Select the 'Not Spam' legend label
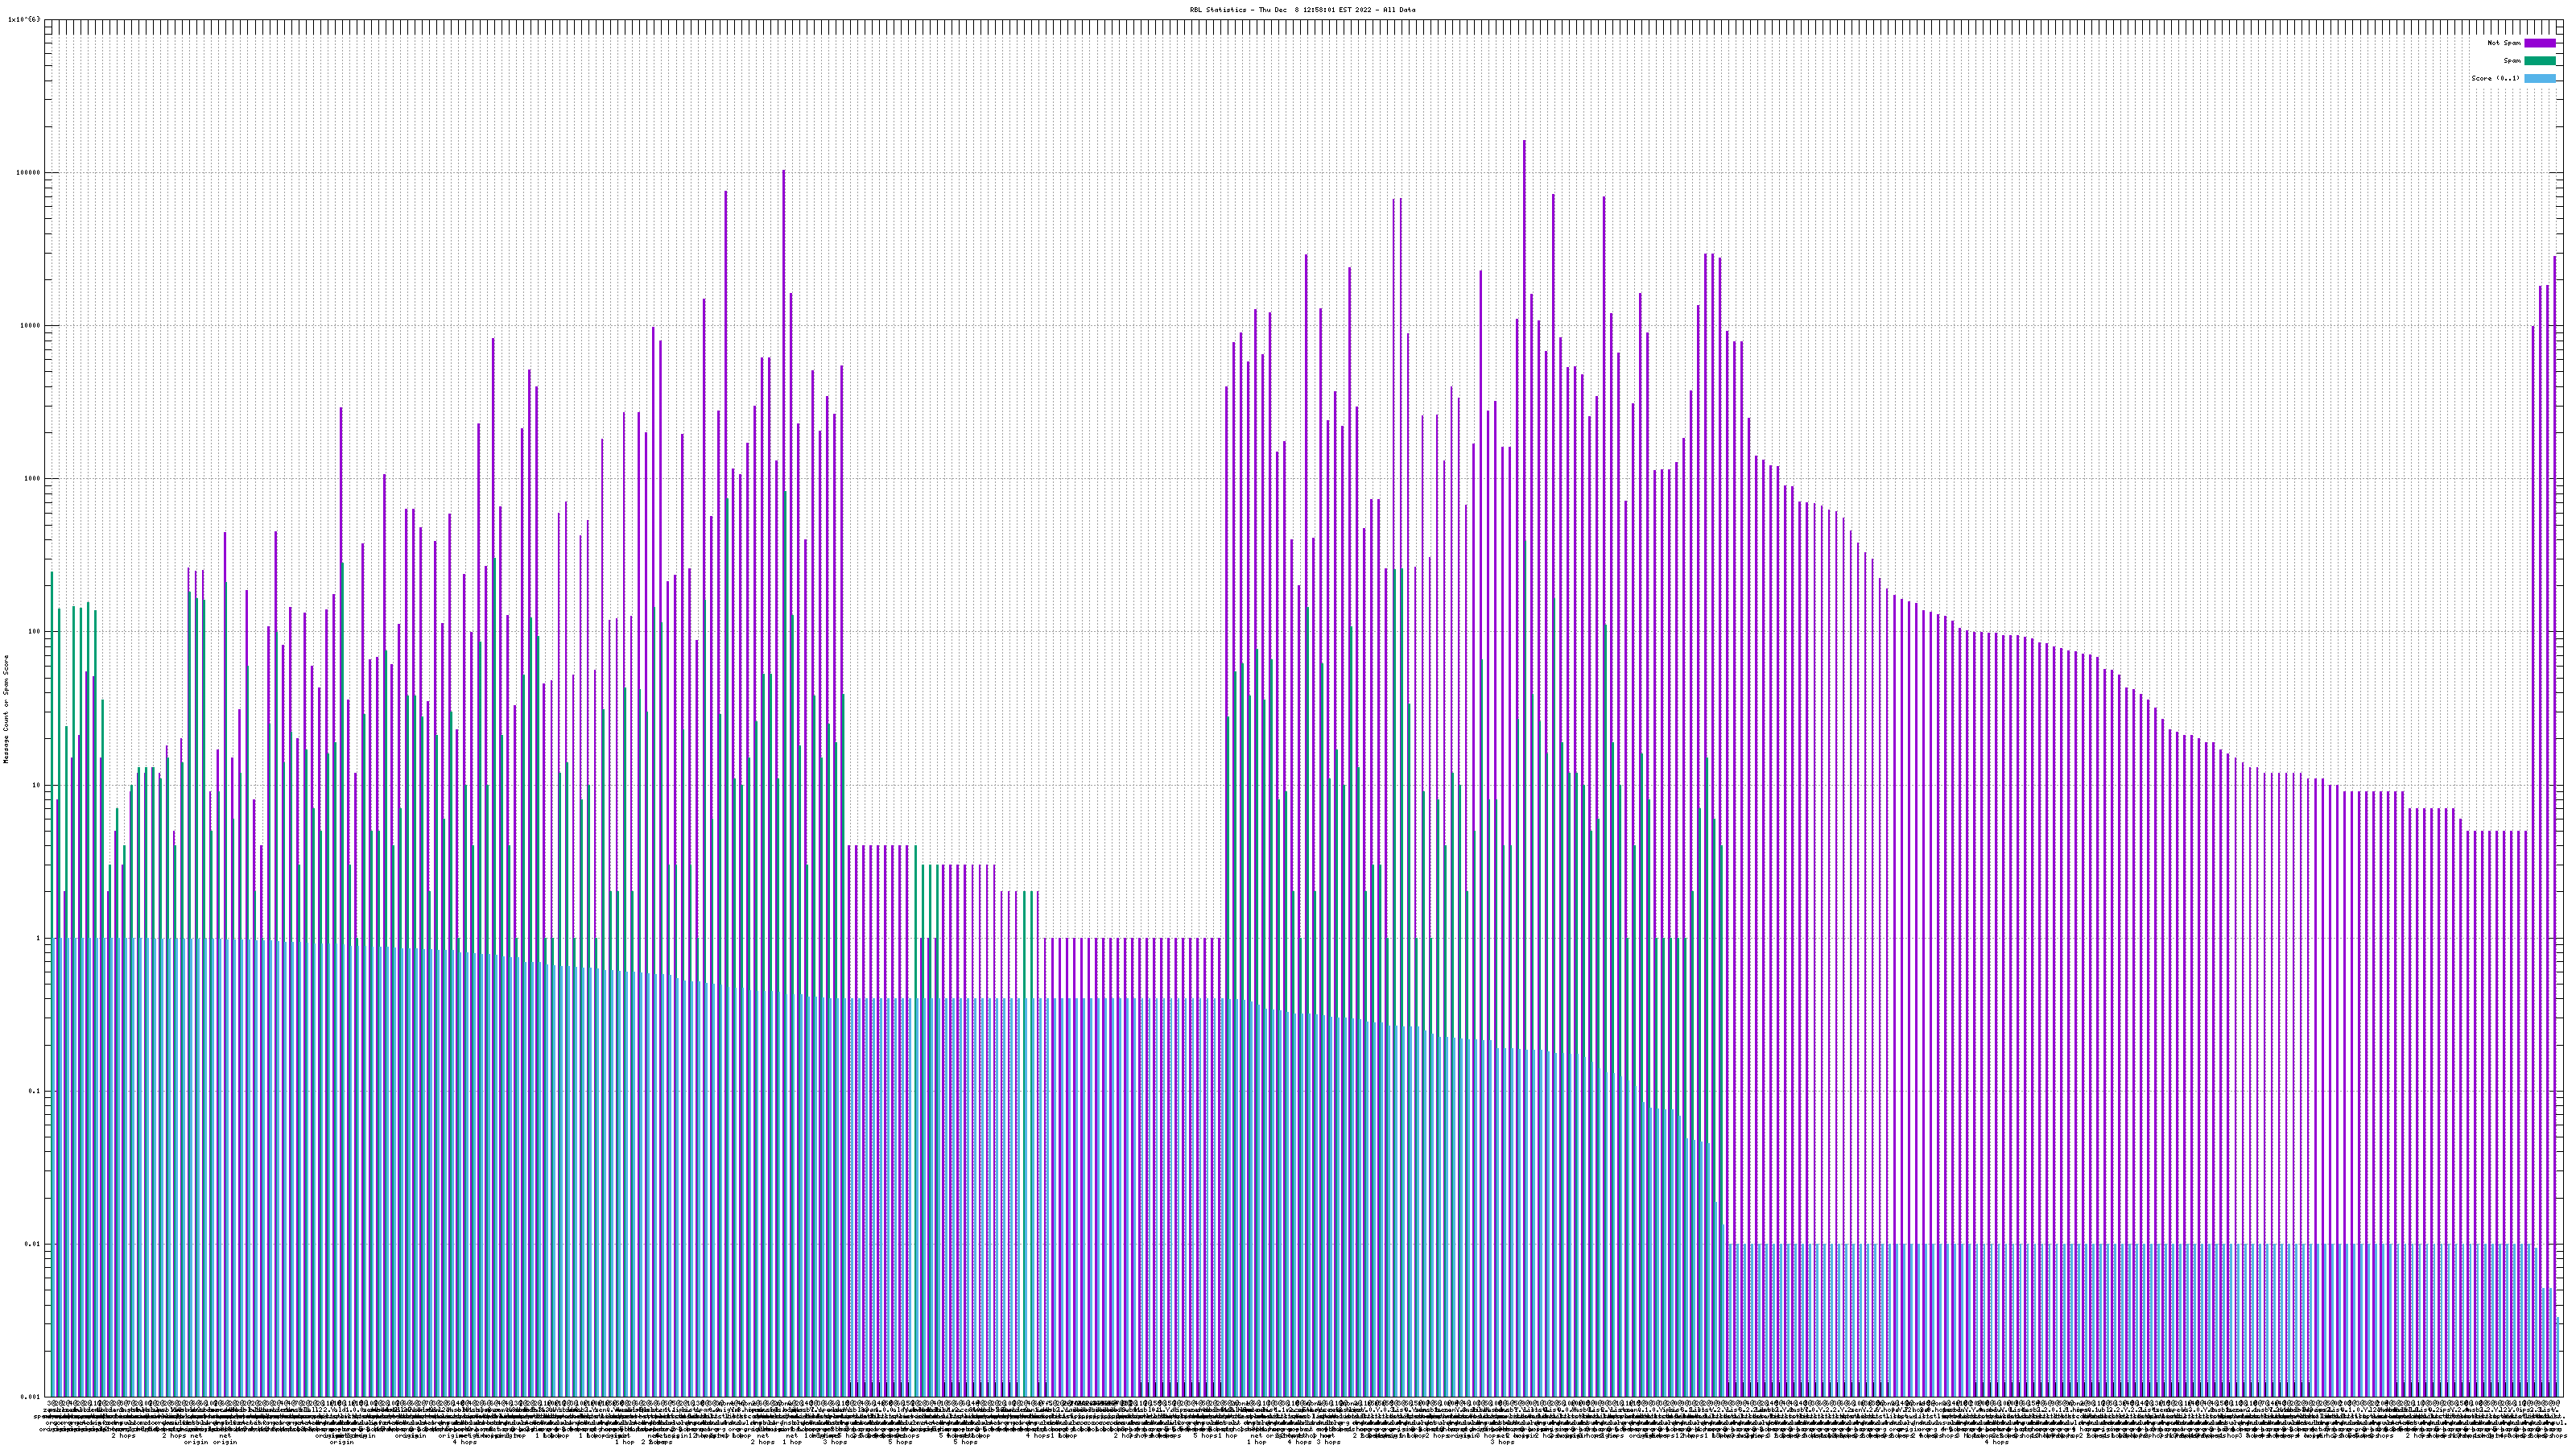Screen dimensions: 2576x1449 pyautogui.click(x=2504, y=43)
